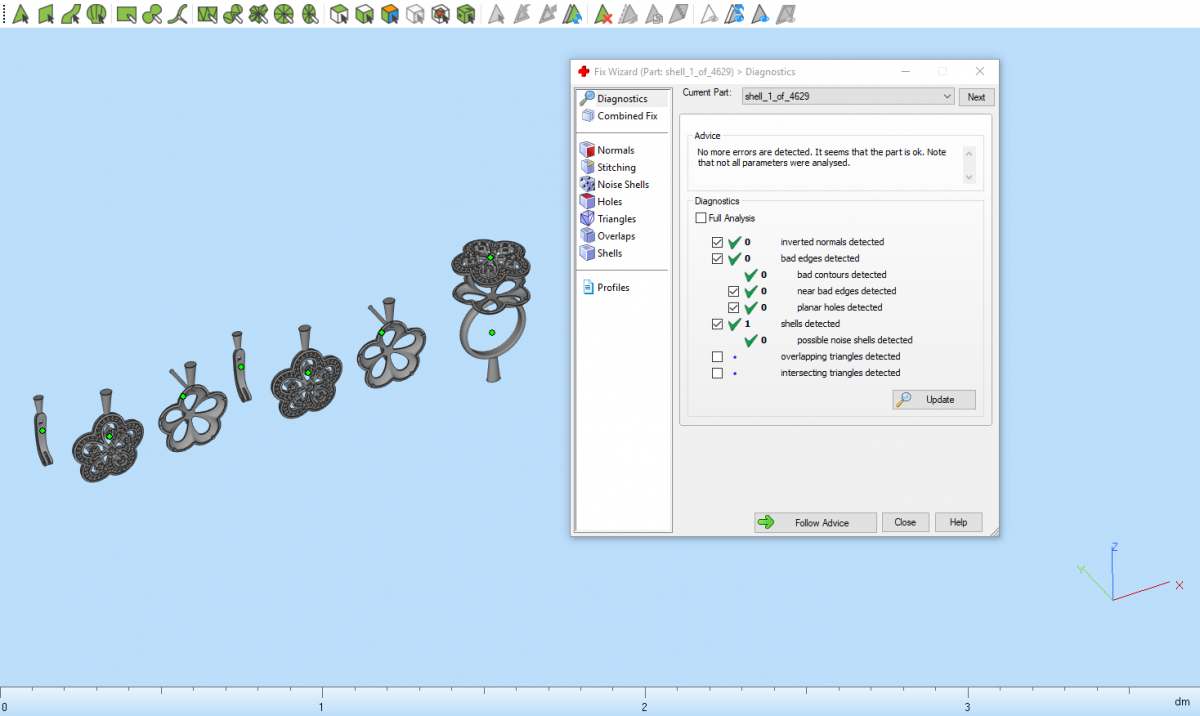Click the Follow Advice button
Viewport: 1200px width, 716px height.
point(815,523)
